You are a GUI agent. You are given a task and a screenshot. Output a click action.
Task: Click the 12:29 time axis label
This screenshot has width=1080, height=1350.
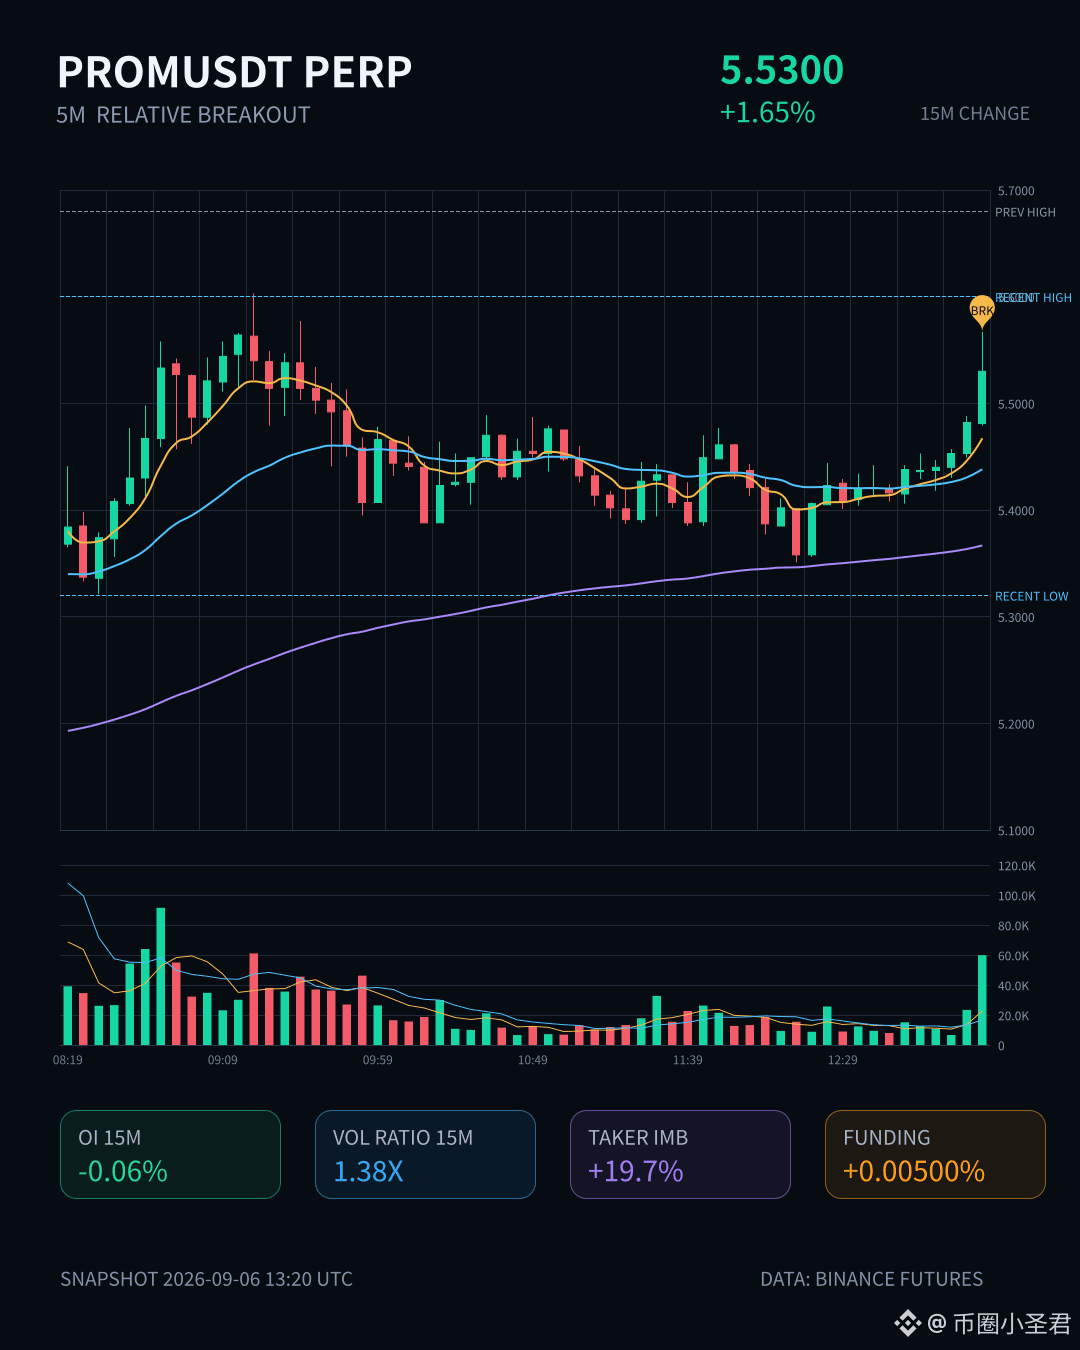843,1060
